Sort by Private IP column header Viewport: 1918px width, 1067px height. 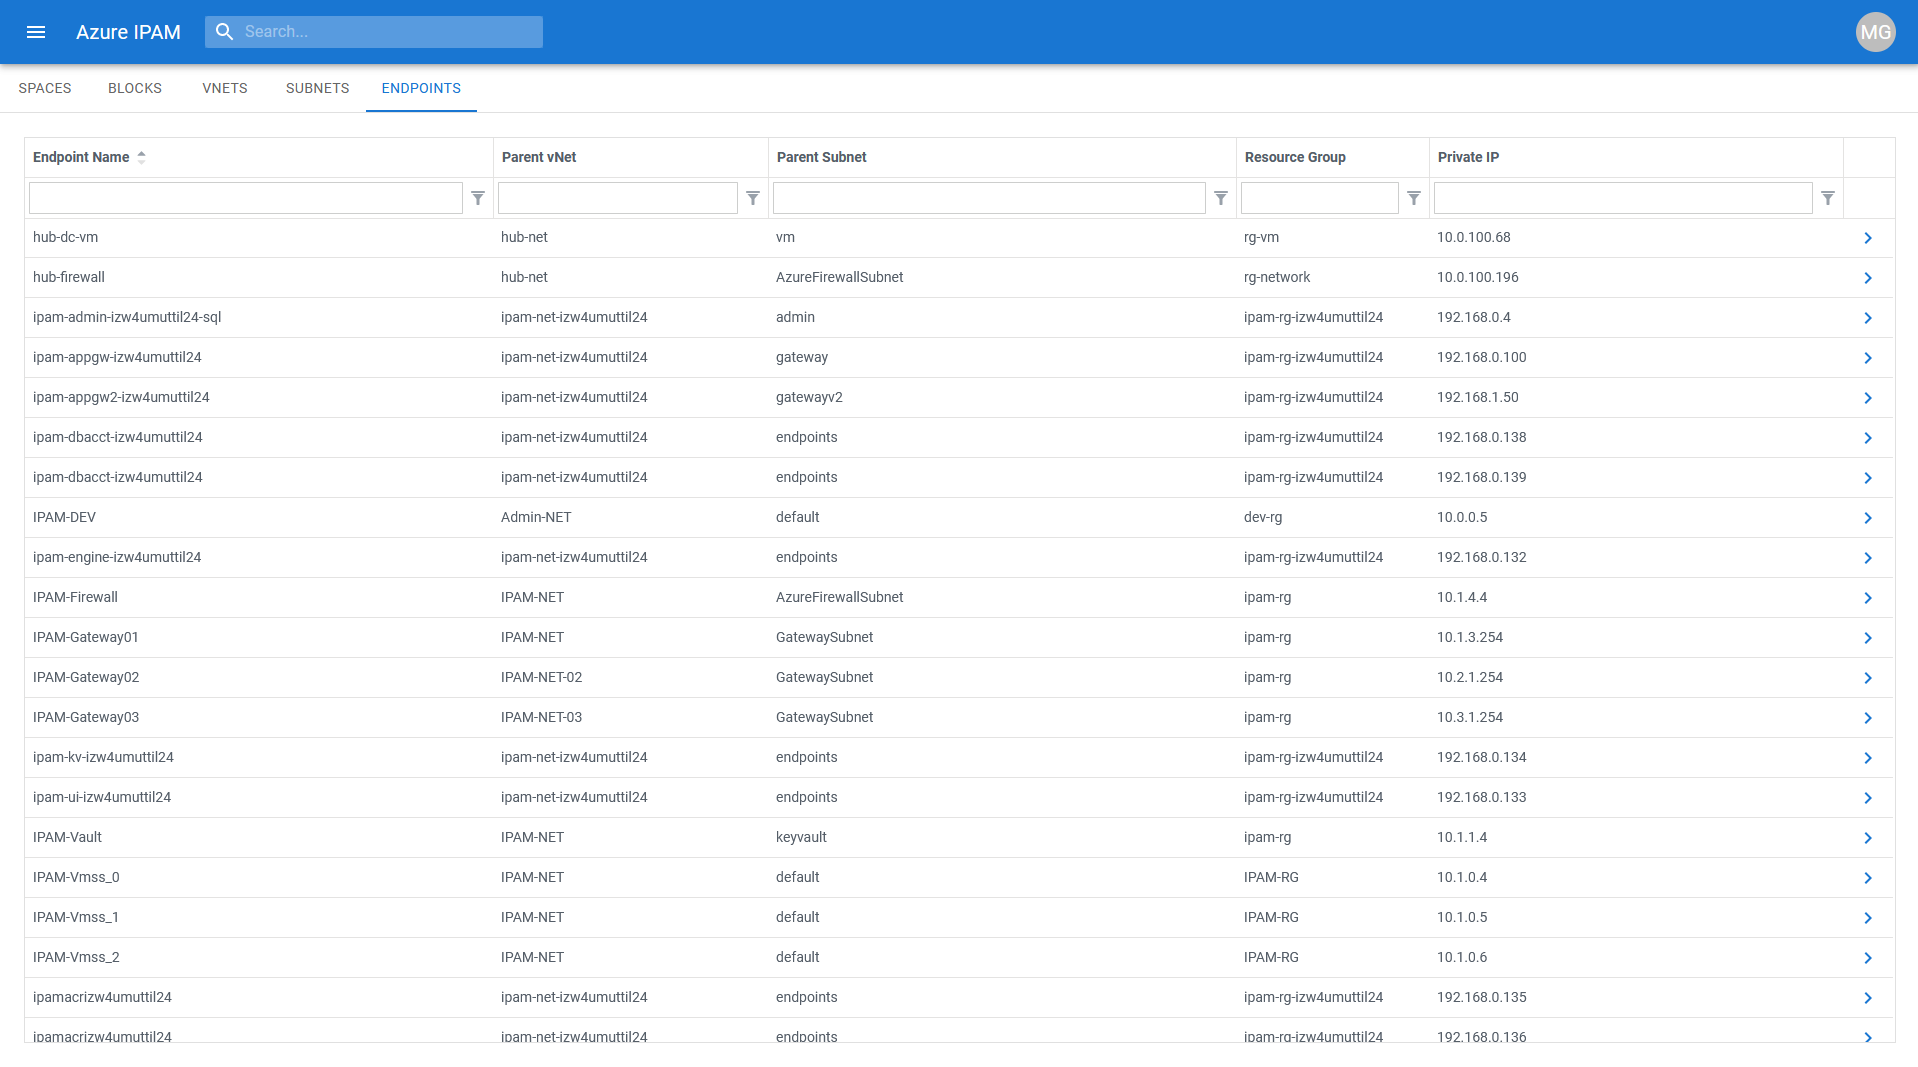(1468, 157)
